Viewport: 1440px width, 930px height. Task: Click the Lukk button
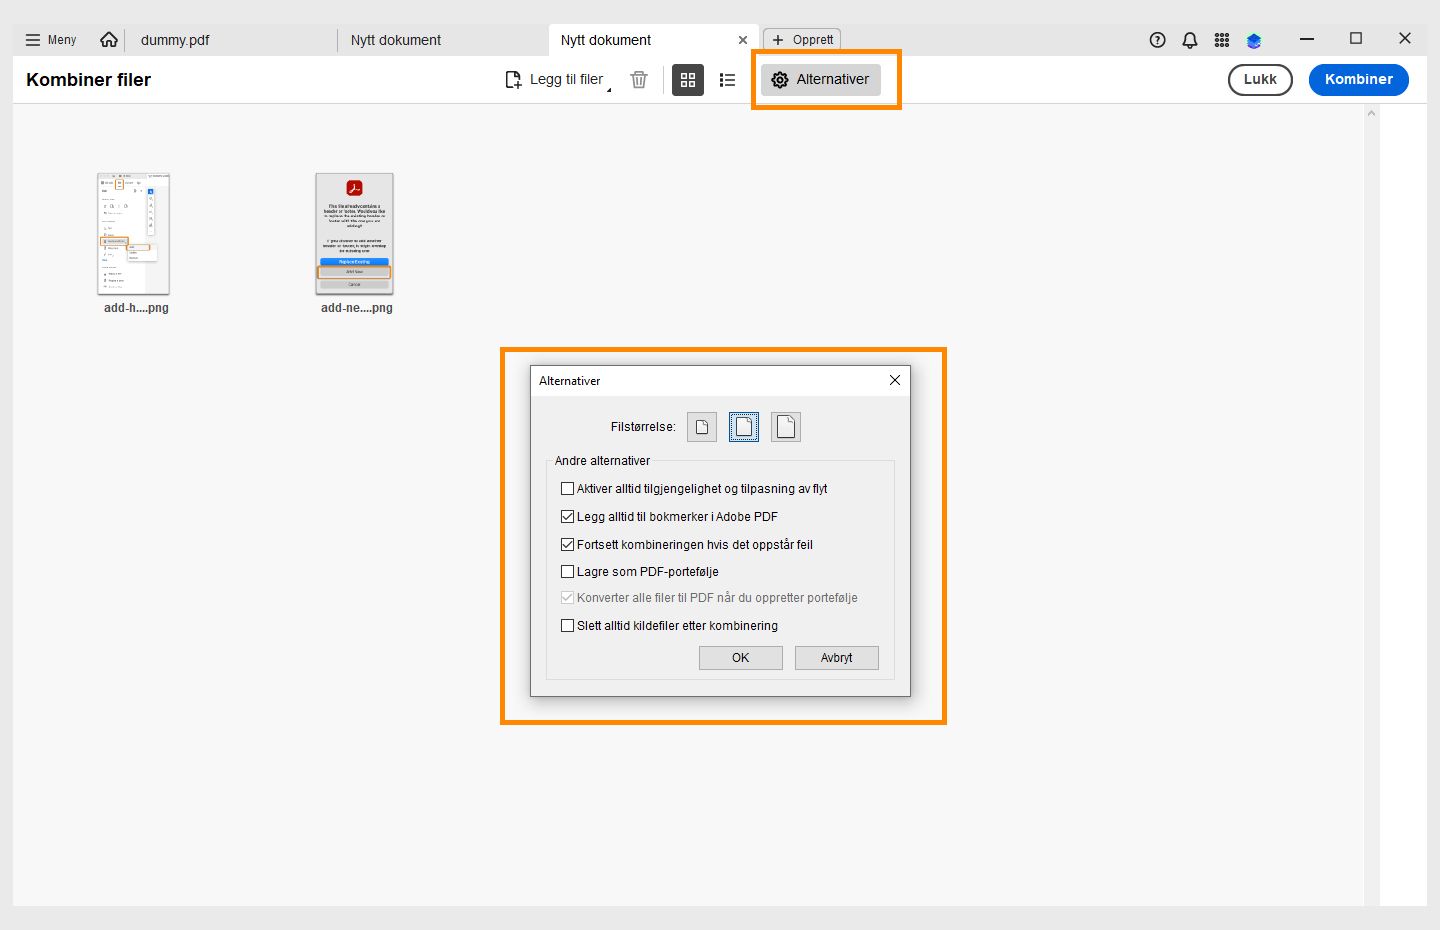point(1260,80)
